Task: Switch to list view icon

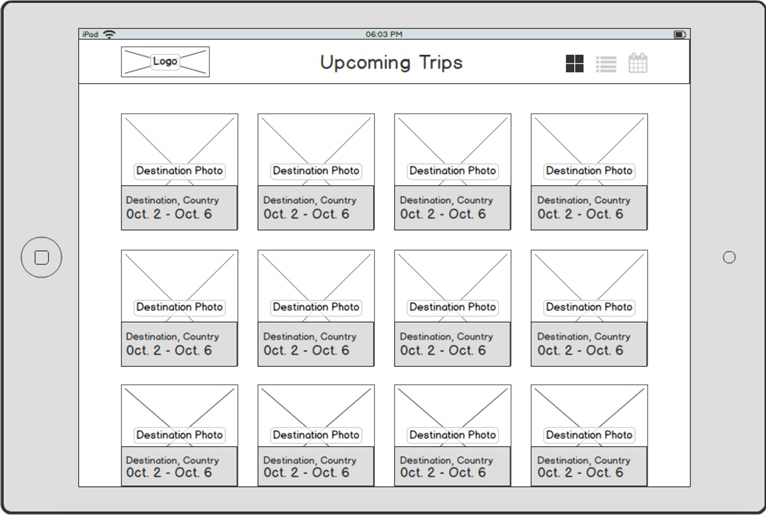Action: click(606, 64)
